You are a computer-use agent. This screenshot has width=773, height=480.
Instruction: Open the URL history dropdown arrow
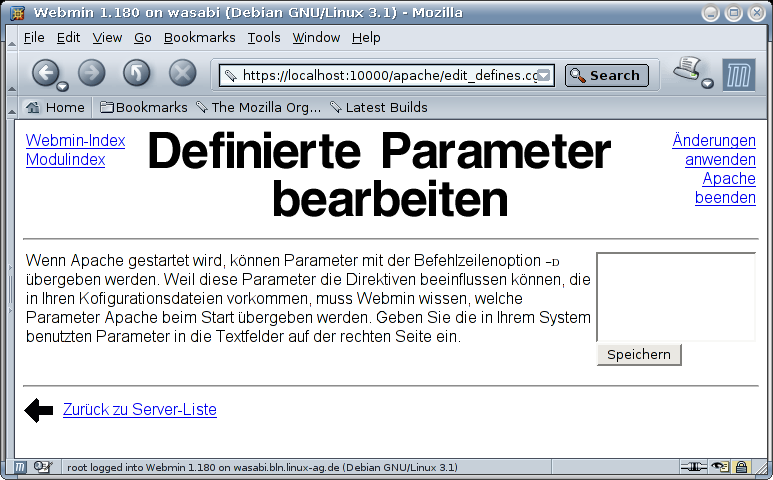(x=544, y=75)
